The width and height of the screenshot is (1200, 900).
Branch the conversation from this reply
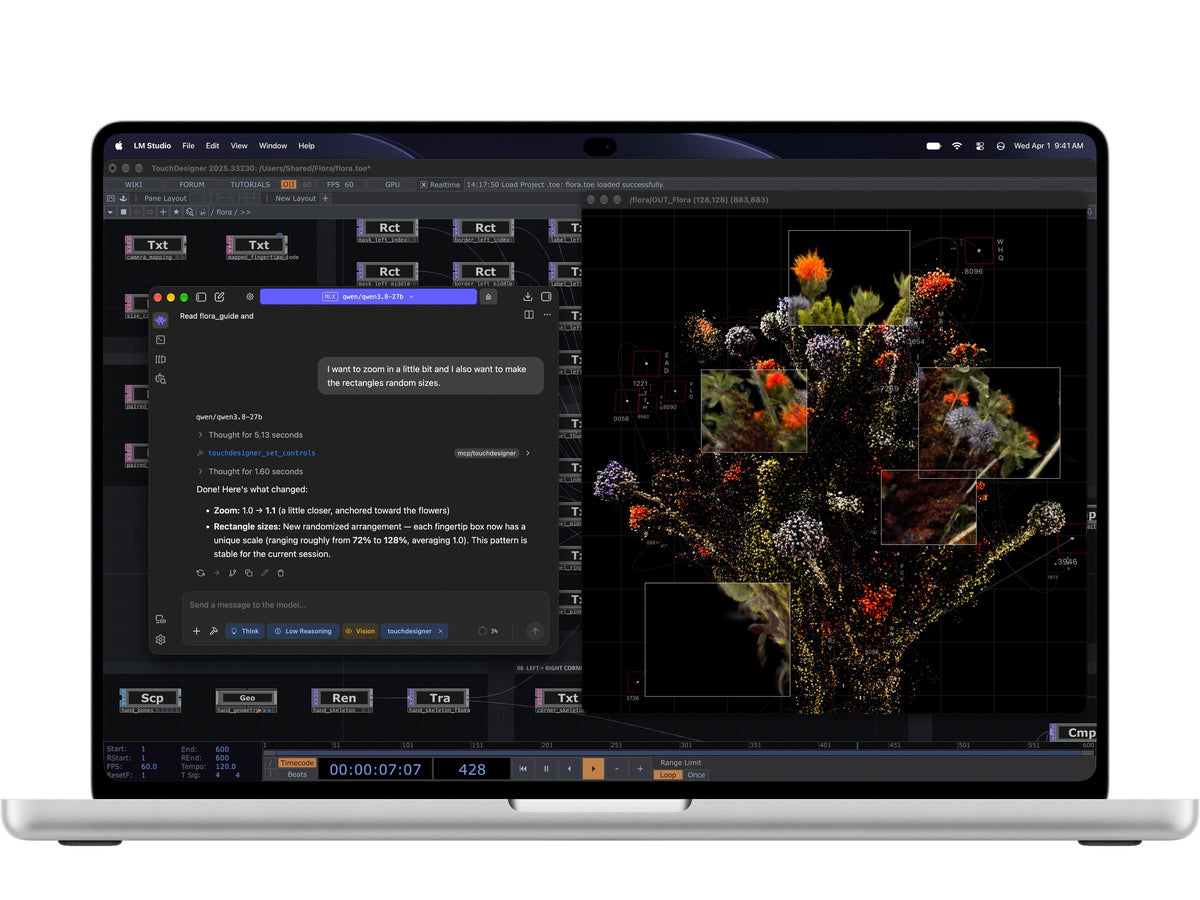(232, 573)
